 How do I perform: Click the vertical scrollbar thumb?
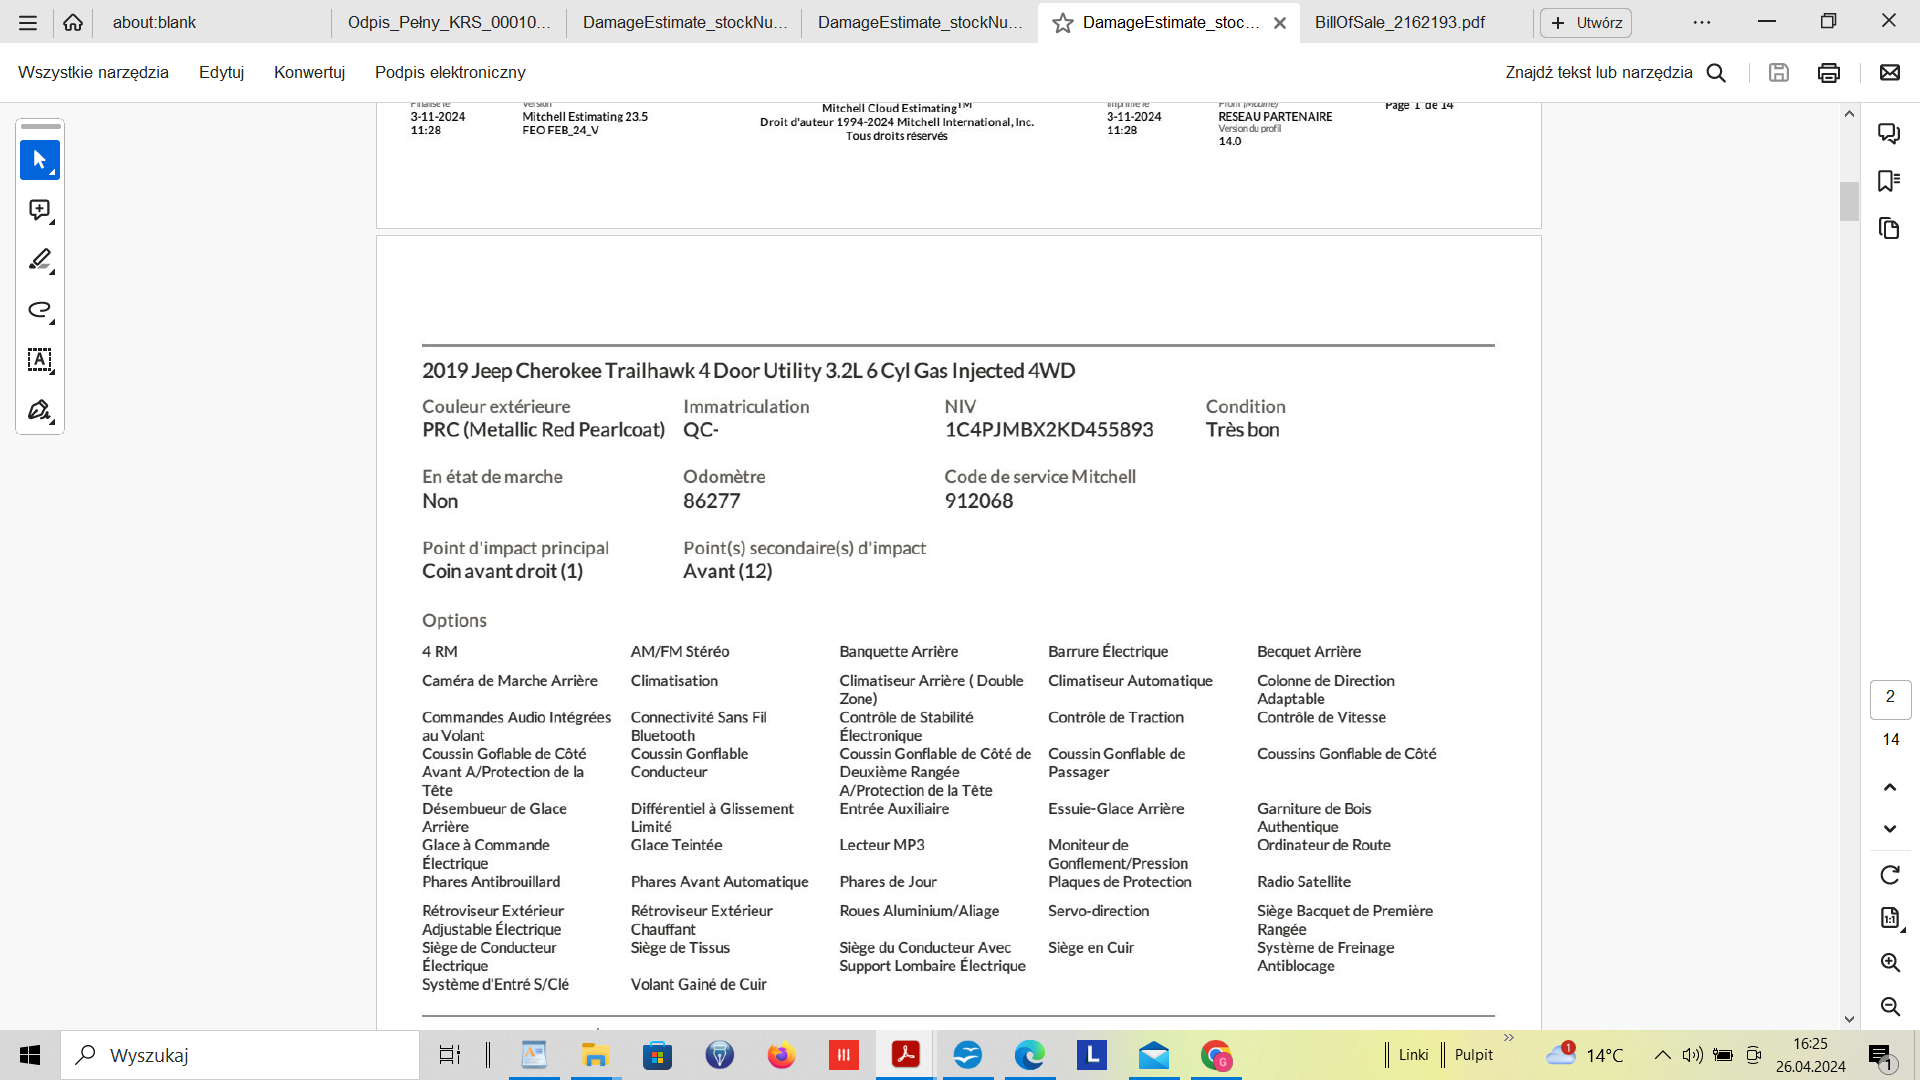(x=1849, y=201)
